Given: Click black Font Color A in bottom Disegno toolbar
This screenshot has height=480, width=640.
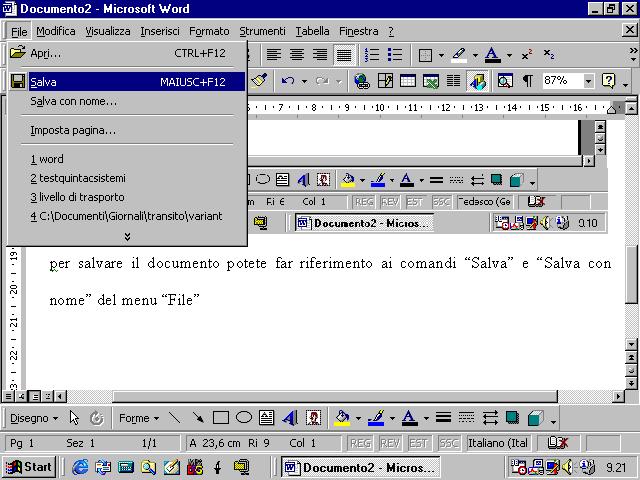Looking at the screenshot, I should (410, 418).
